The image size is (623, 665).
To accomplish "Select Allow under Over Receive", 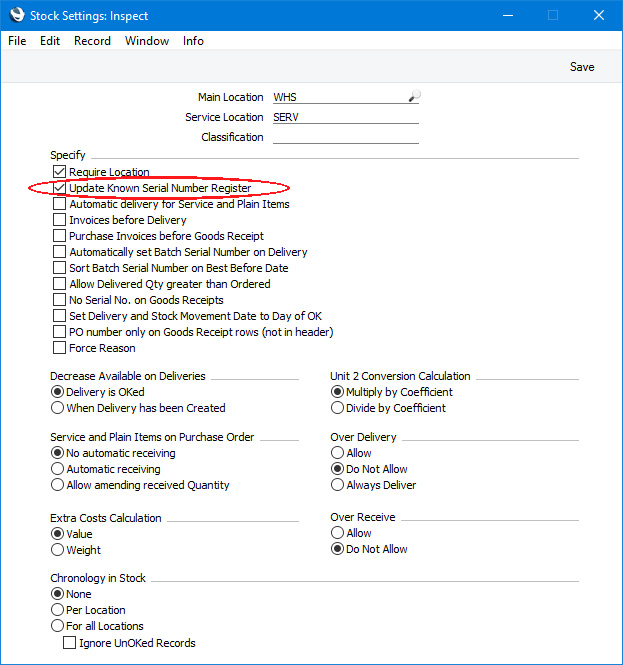I will (337, 533).
